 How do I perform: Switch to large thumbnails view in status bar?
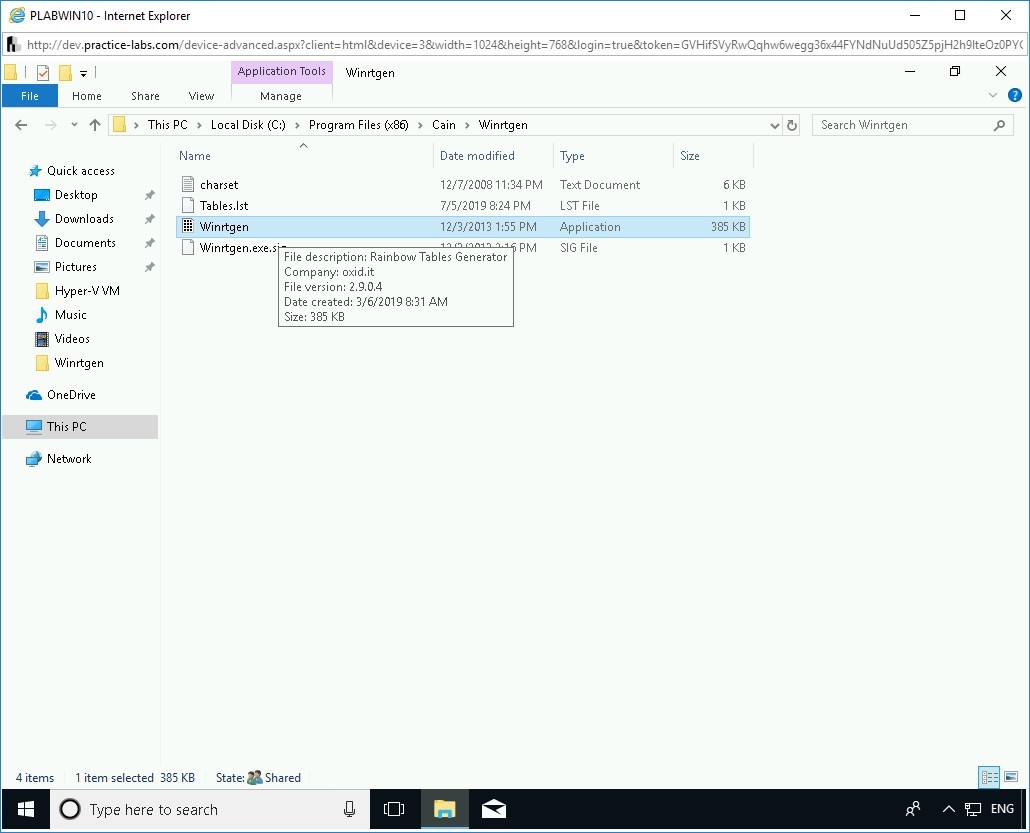(1011, 777)
